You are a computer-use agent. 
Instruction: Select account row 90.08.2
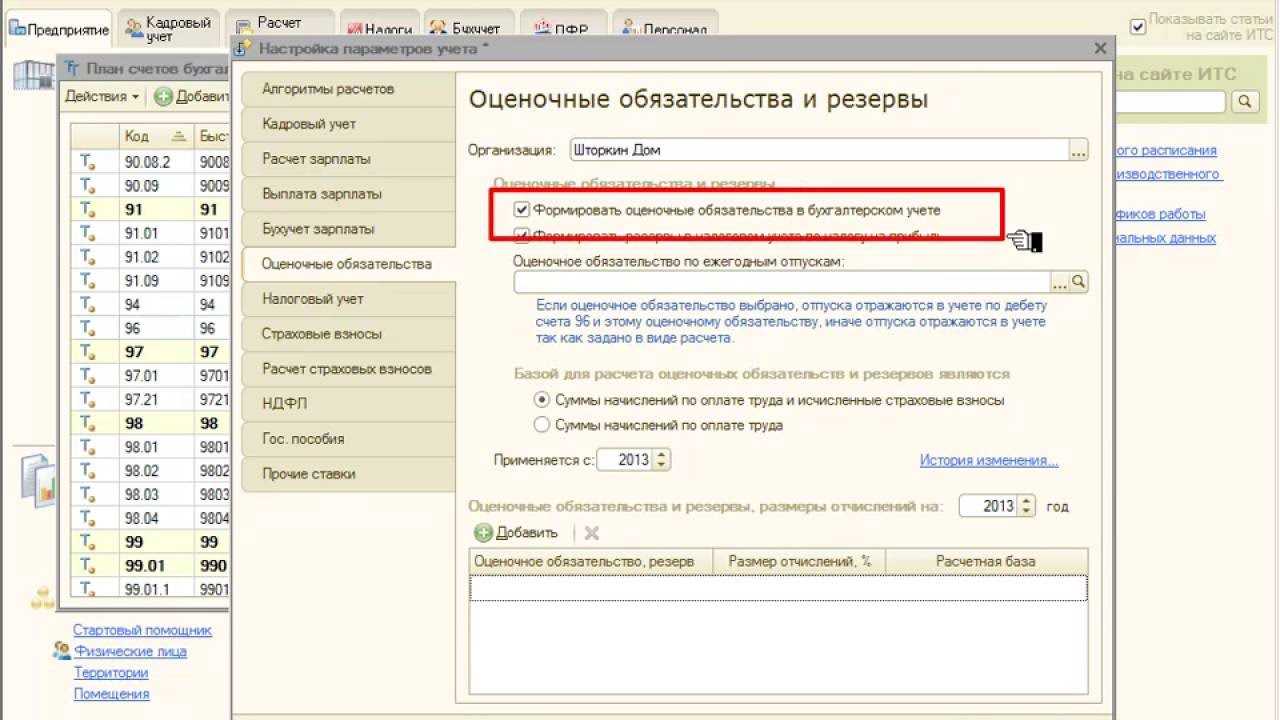pos(148,161)
